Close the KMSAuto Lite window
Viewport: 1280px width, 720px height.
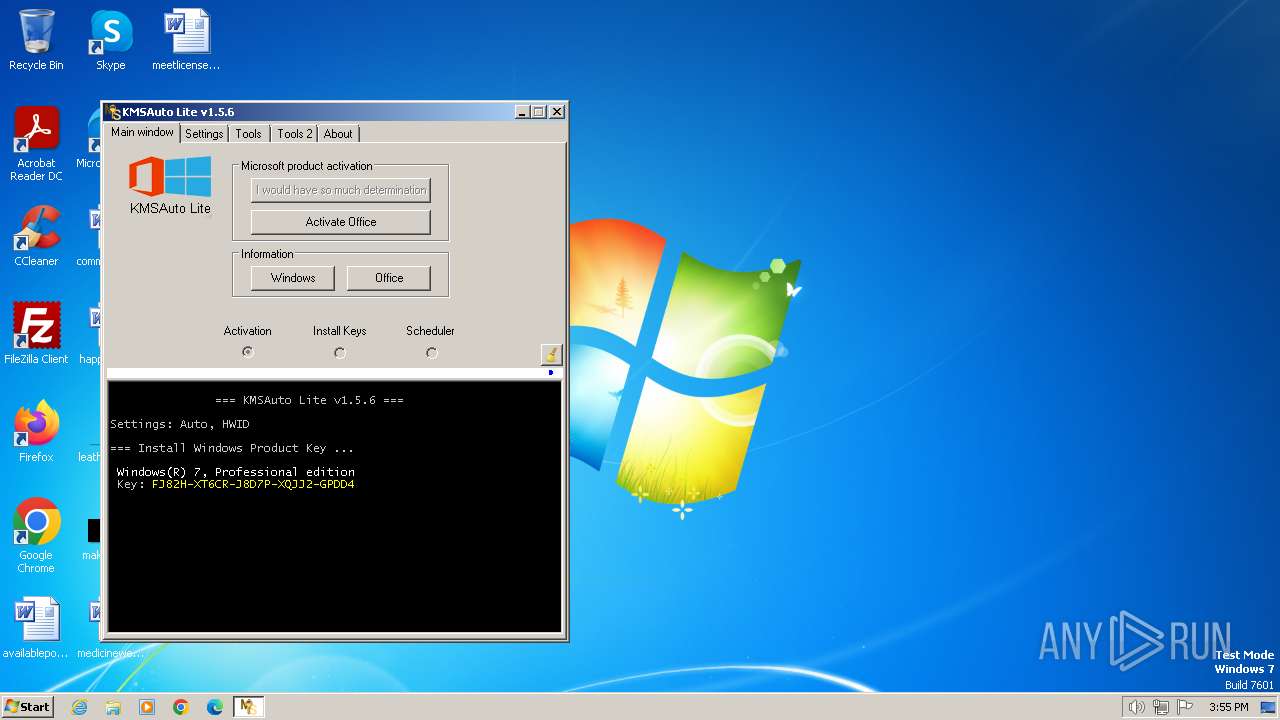click(557, 112)
